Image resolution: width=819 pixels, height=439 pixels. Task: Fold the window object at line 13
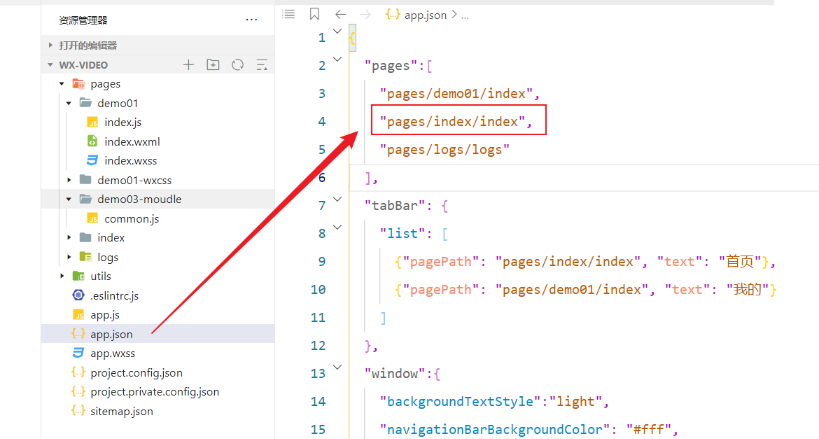point(337,367)
